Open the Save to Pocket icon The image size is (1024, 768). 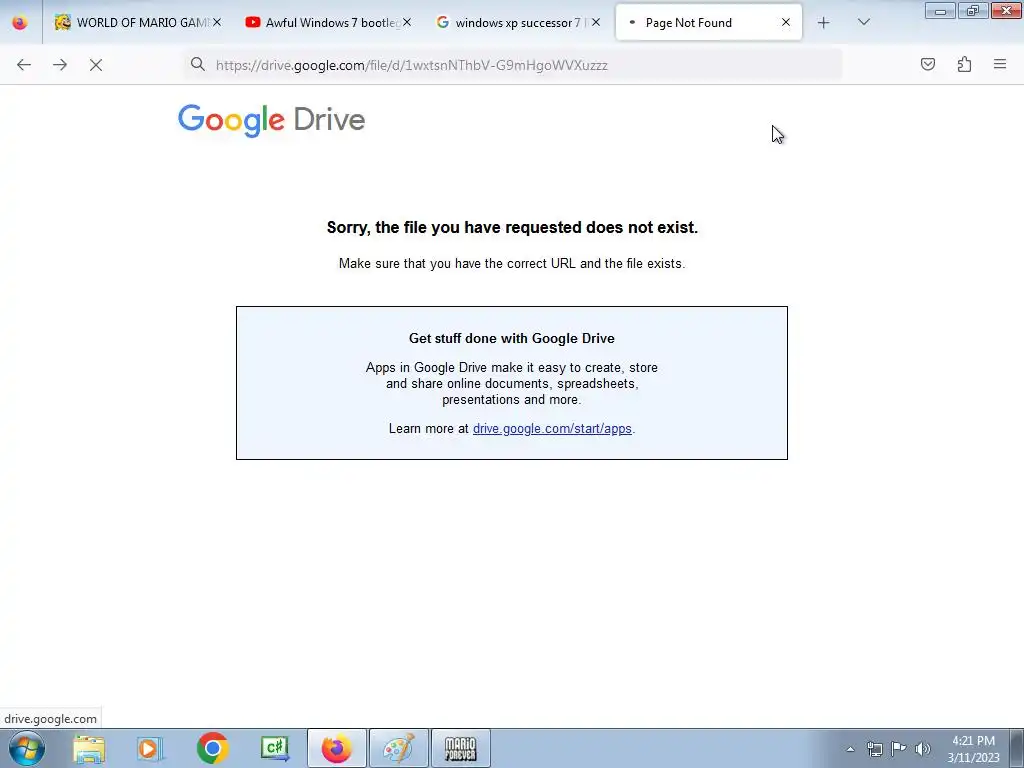pyautogui.click(x=927, y=64)
